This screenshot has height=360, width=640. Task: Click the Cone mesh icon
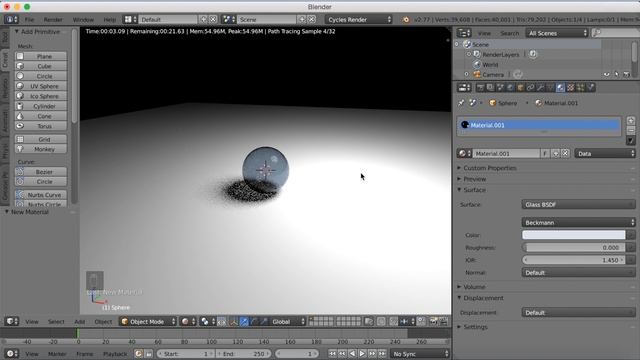pyautogui.click(x=20, y=116)
